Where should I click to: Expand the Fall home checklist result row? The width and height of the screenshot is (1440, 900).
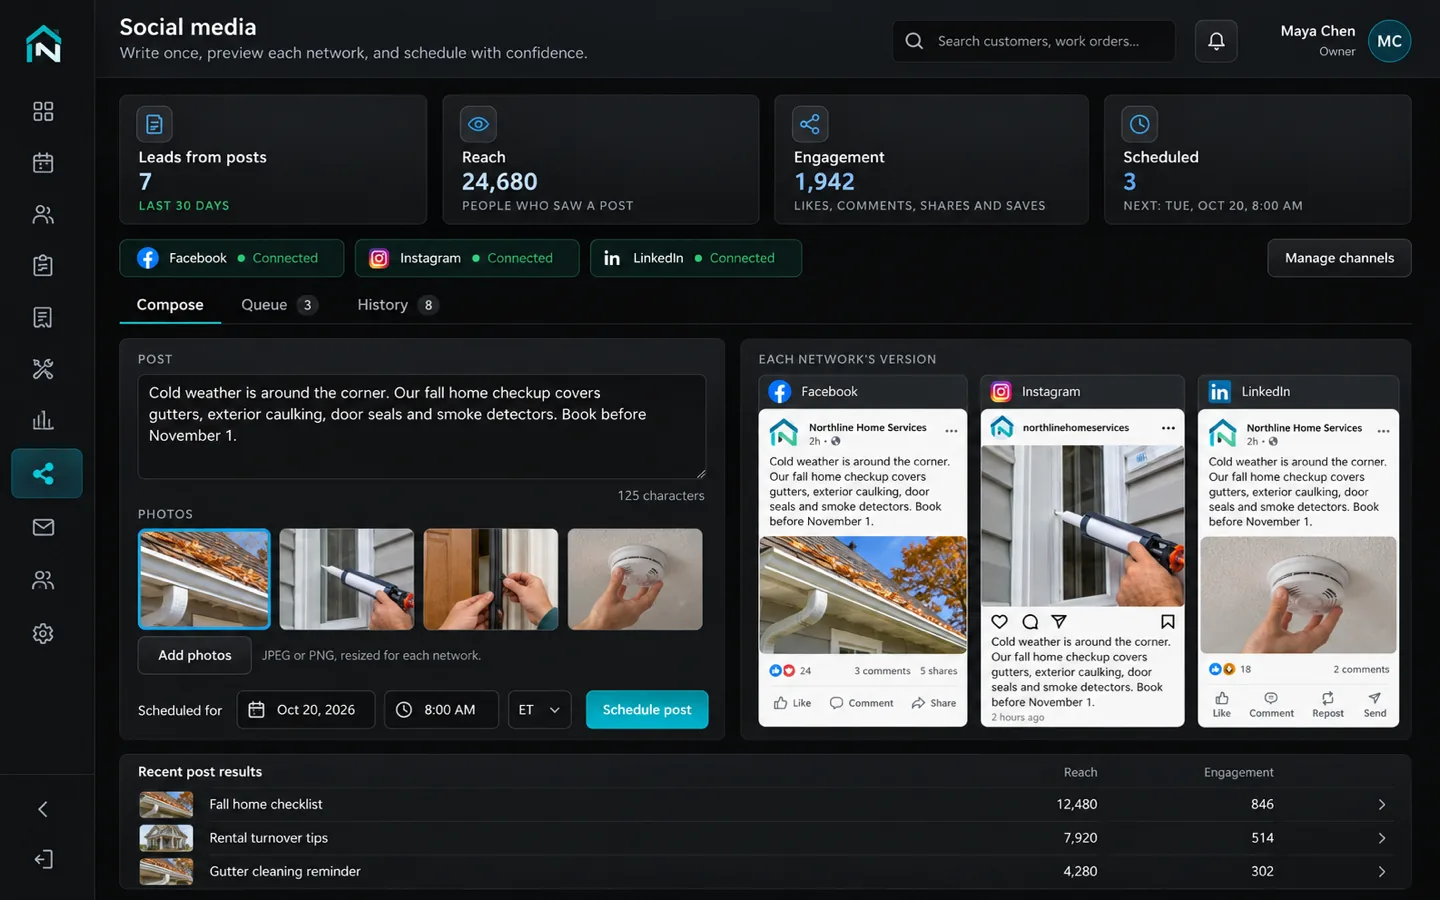(765, 804)
